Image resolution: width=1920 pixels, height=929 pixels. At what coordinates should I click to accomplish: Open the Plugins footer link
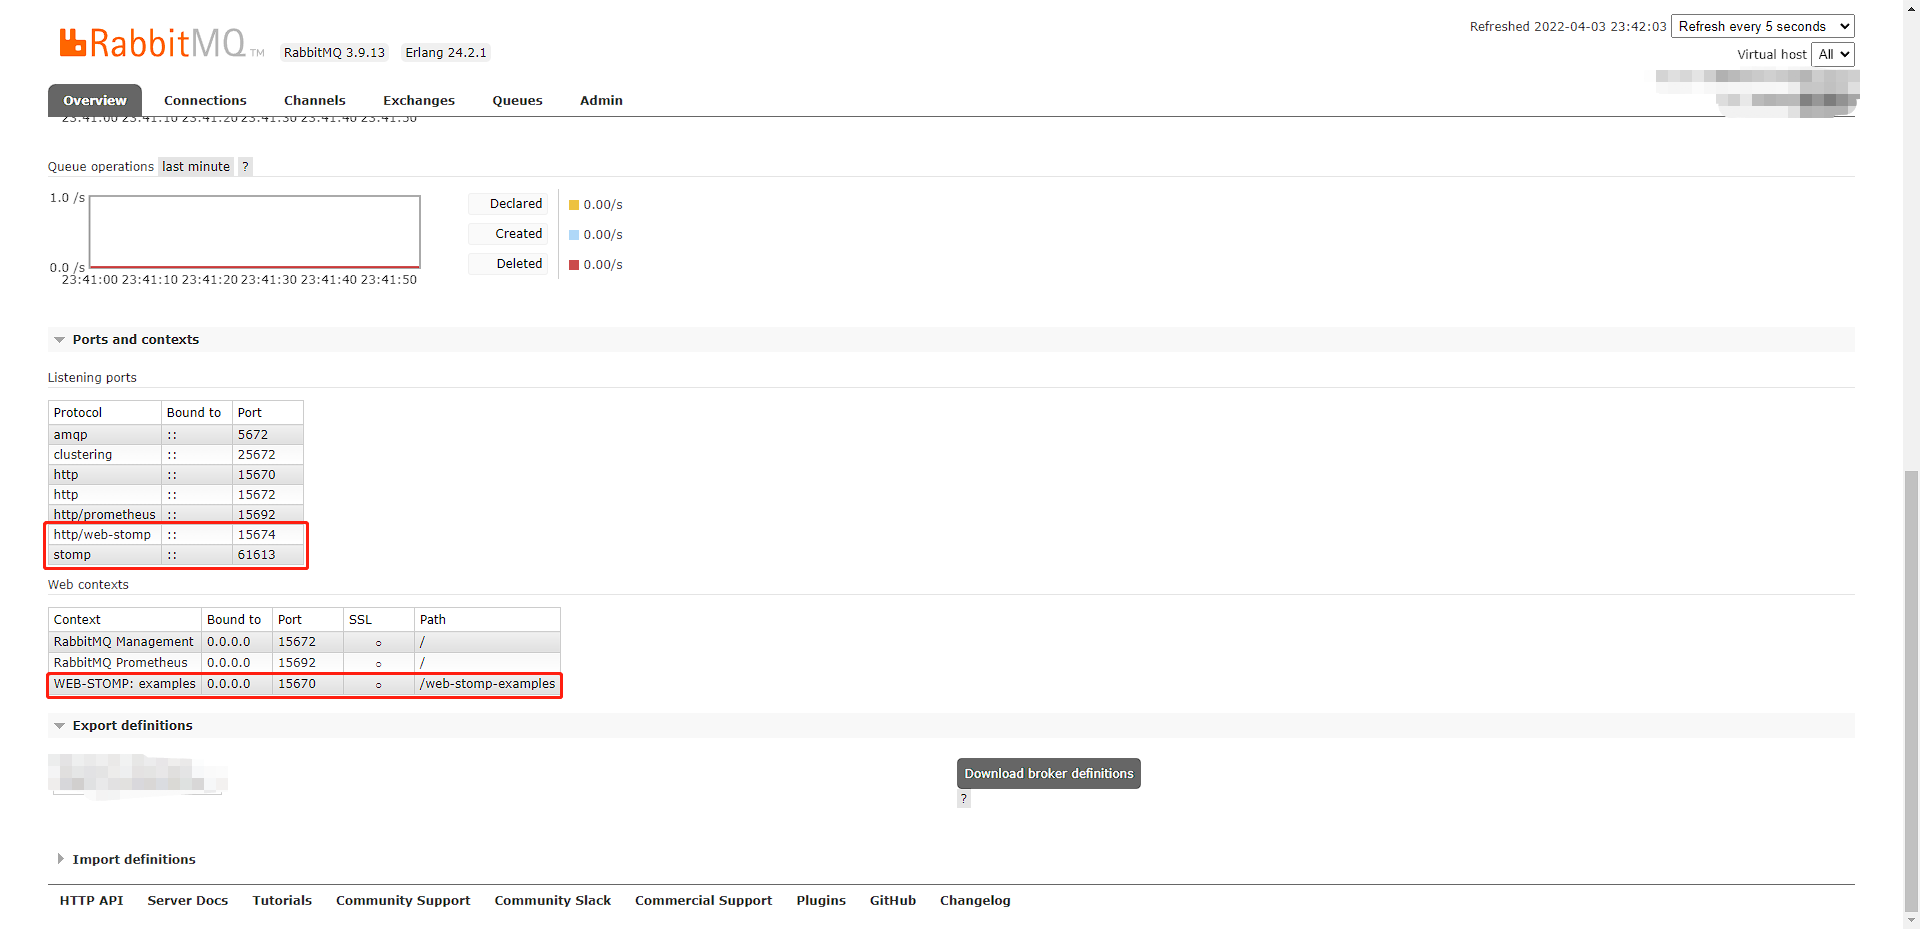(821, 901)
